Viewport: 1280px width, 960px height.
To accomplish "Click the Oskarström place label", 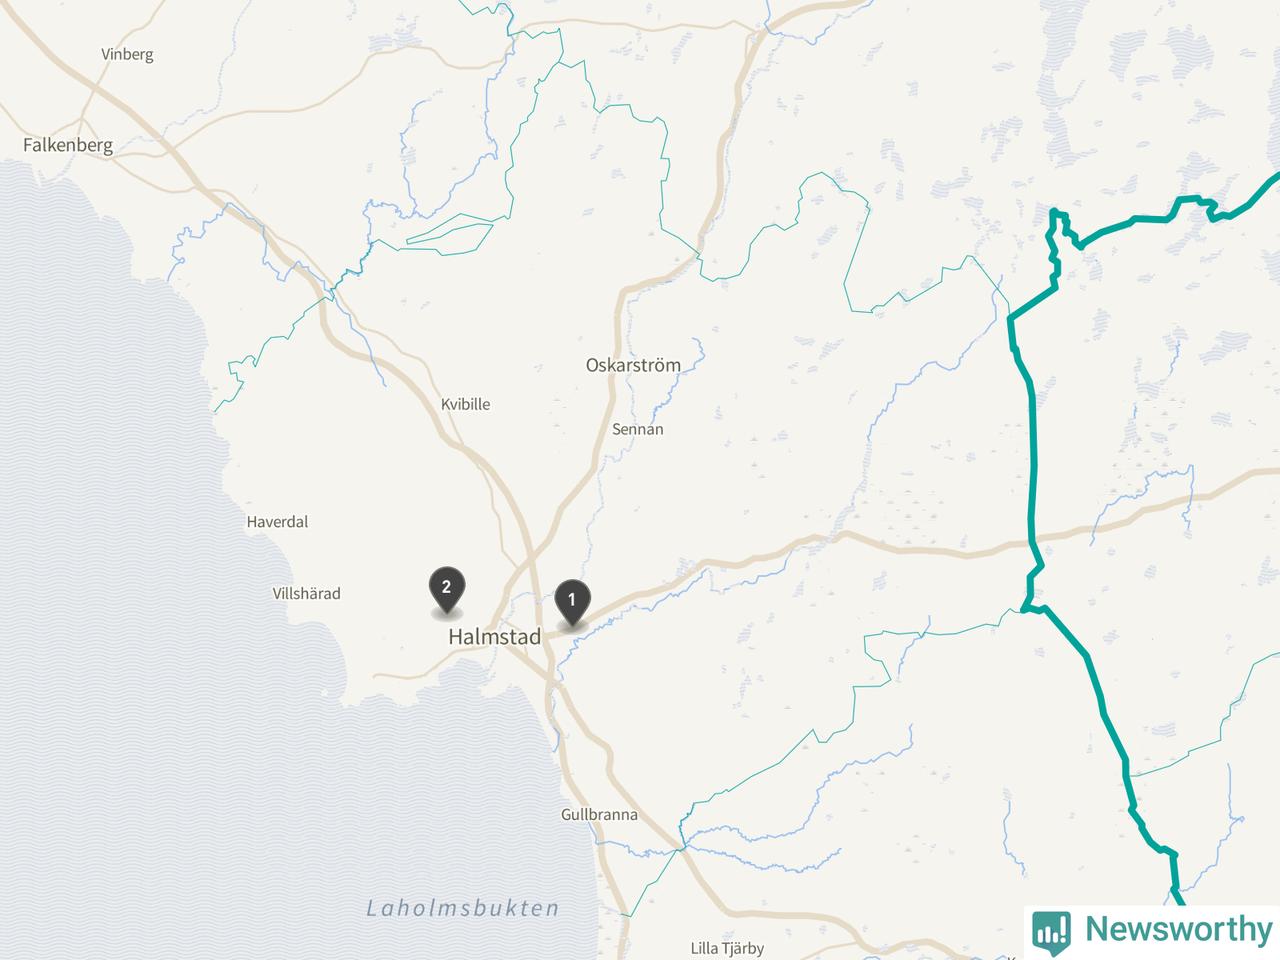I will coord(633,365).
